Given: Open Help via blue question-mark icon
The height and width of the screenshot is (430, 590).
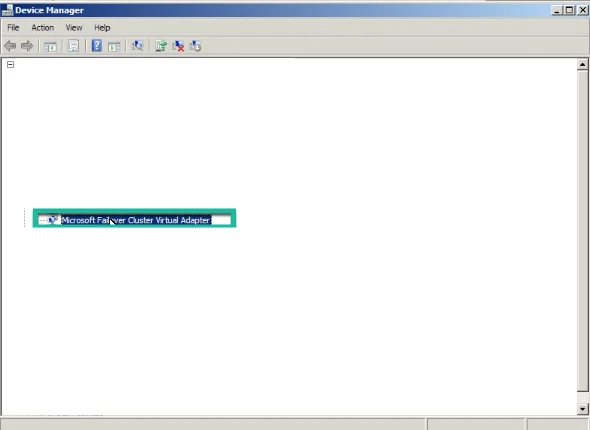Looking at the screenshot, I should pos(97,46).
